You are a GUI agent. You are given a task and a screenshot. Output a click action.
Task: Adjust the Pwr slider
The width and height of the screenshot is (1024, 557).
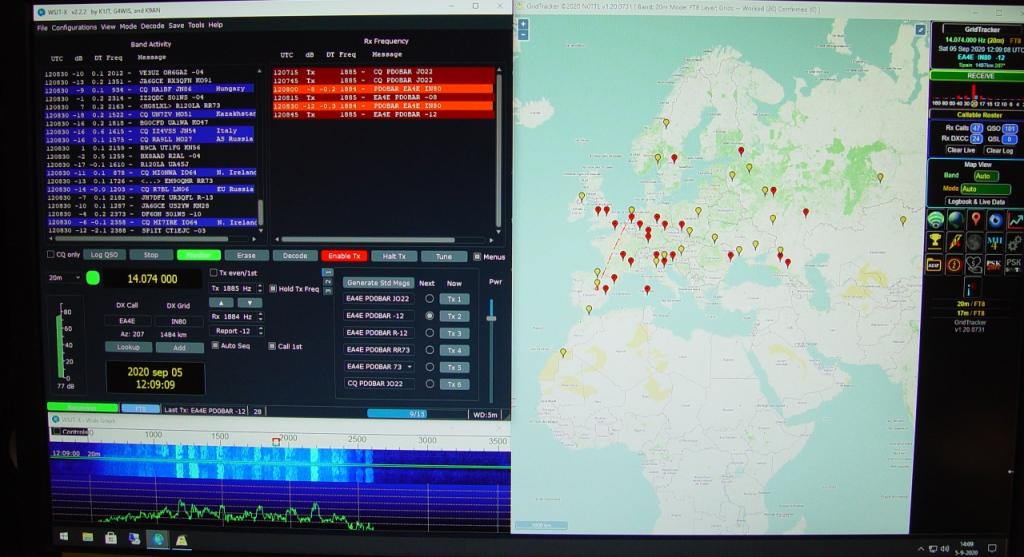point(491,318)
